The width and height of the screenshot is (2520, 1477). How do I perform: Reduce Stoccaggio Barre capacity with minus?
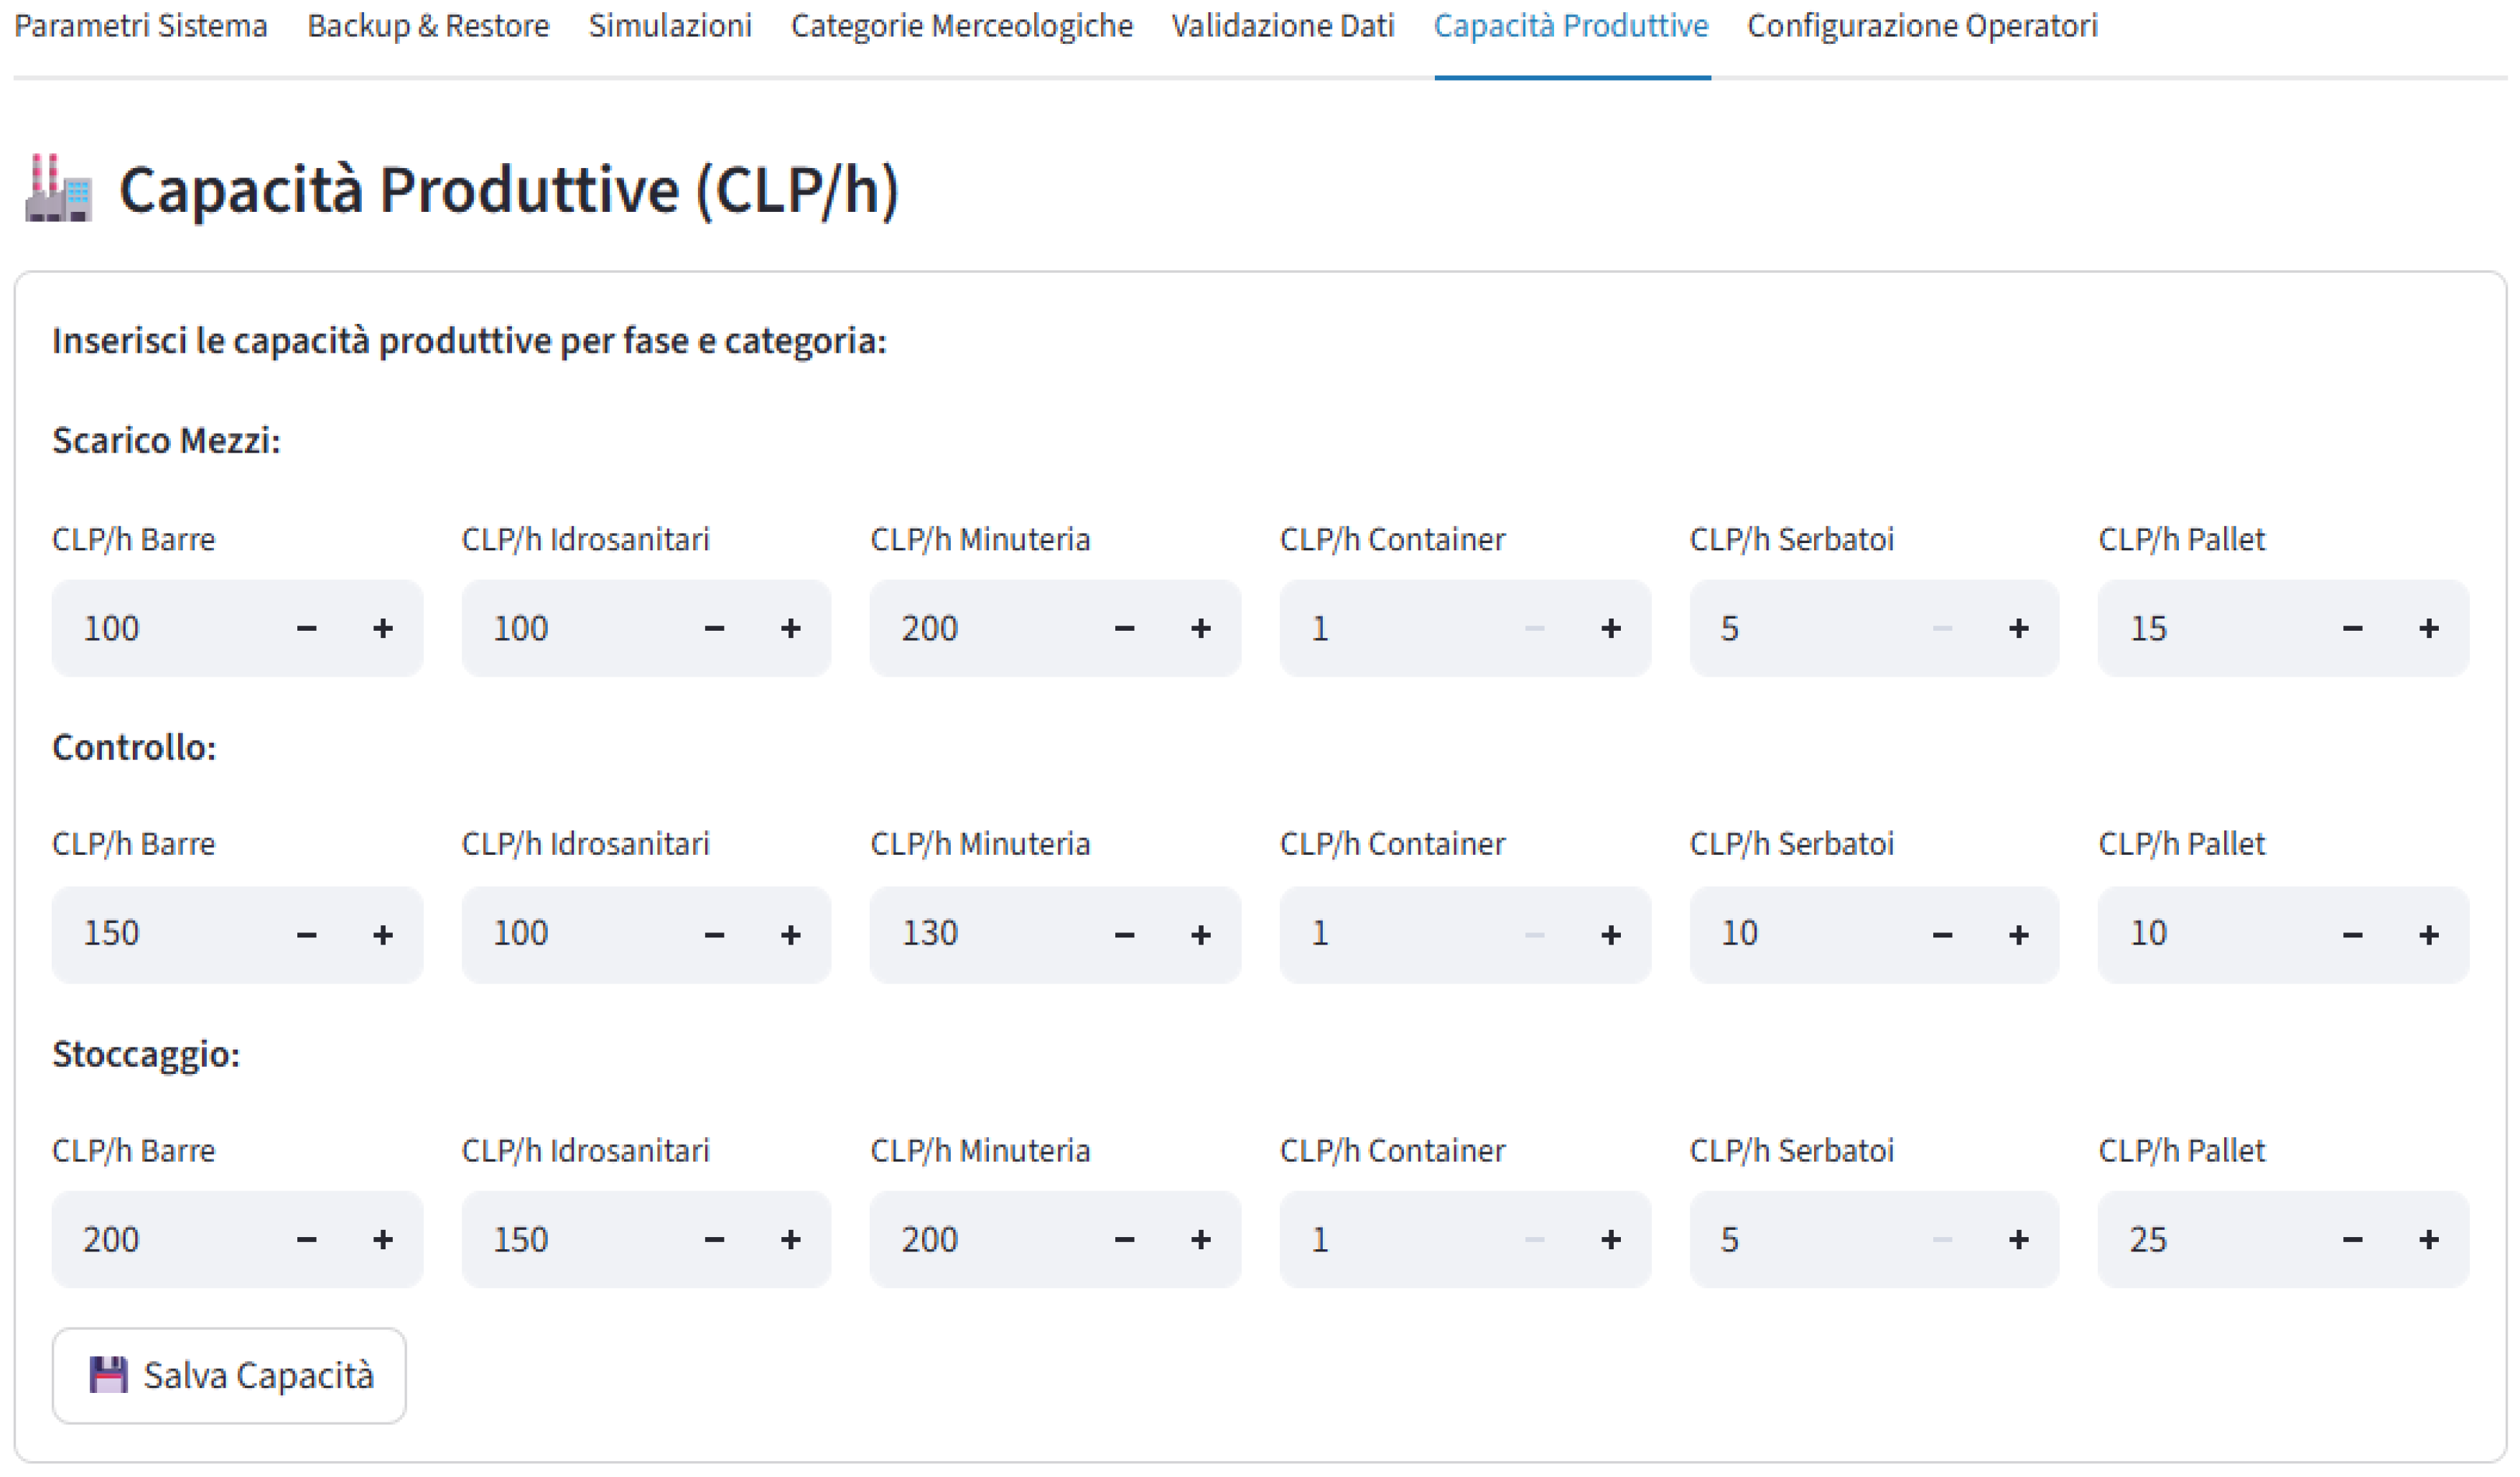(306, 1240)
